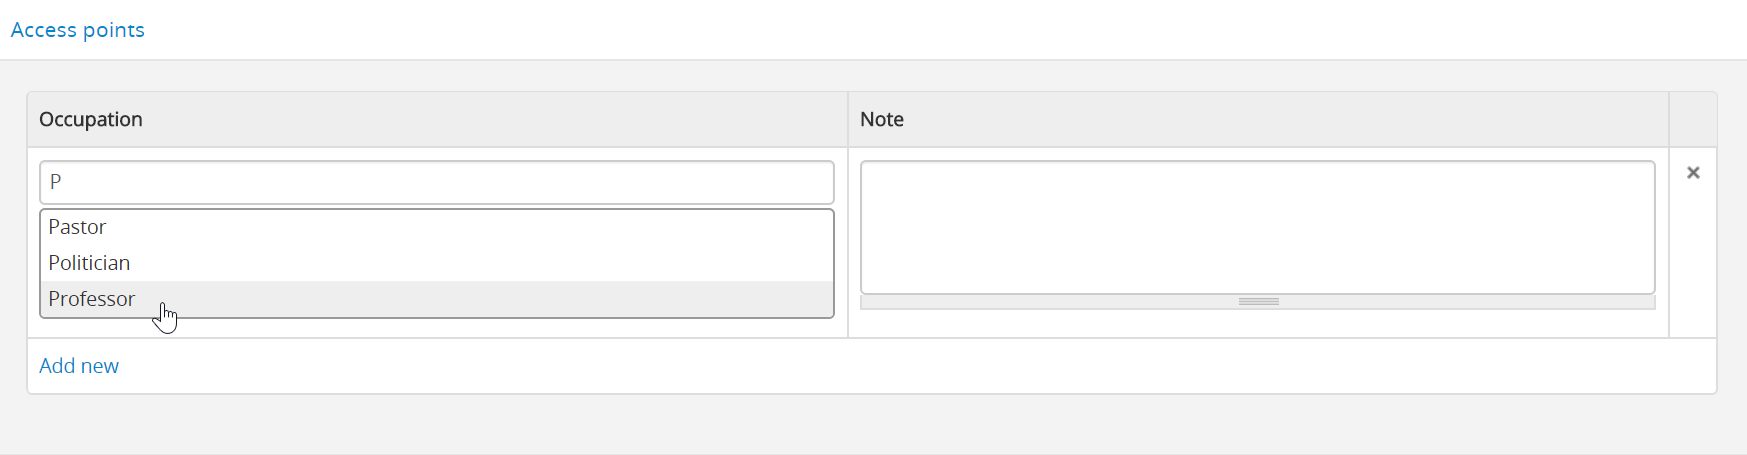Click inside the Note text area
This screenshot has width=1747, height=455.
click(1257, 227)
